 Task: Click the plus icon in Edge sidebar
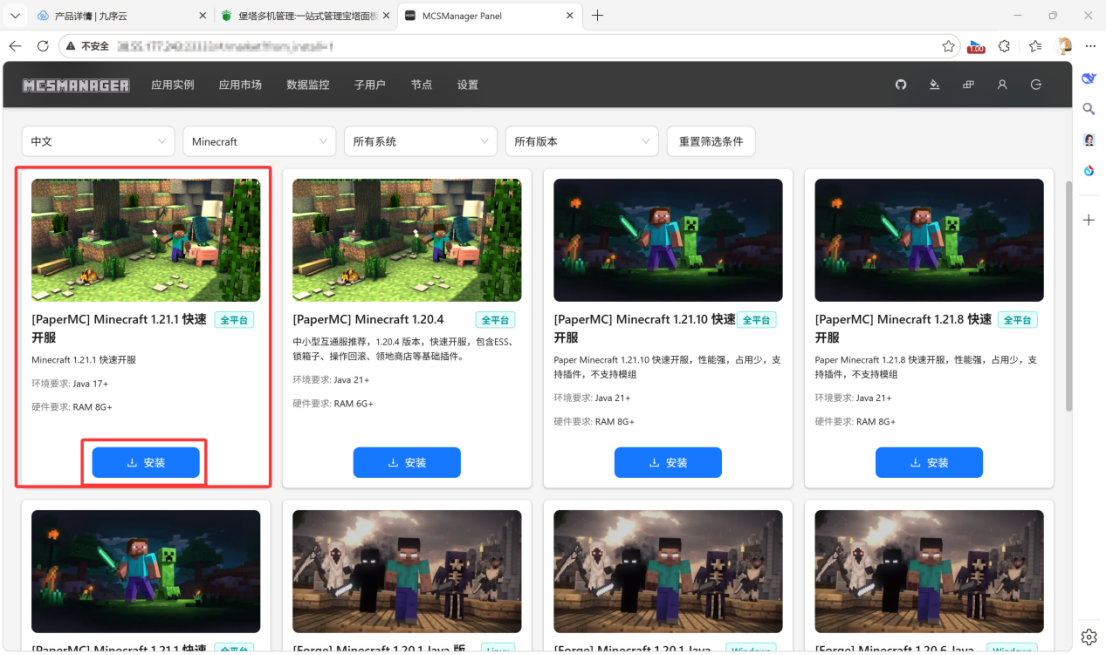point(1089,220)
